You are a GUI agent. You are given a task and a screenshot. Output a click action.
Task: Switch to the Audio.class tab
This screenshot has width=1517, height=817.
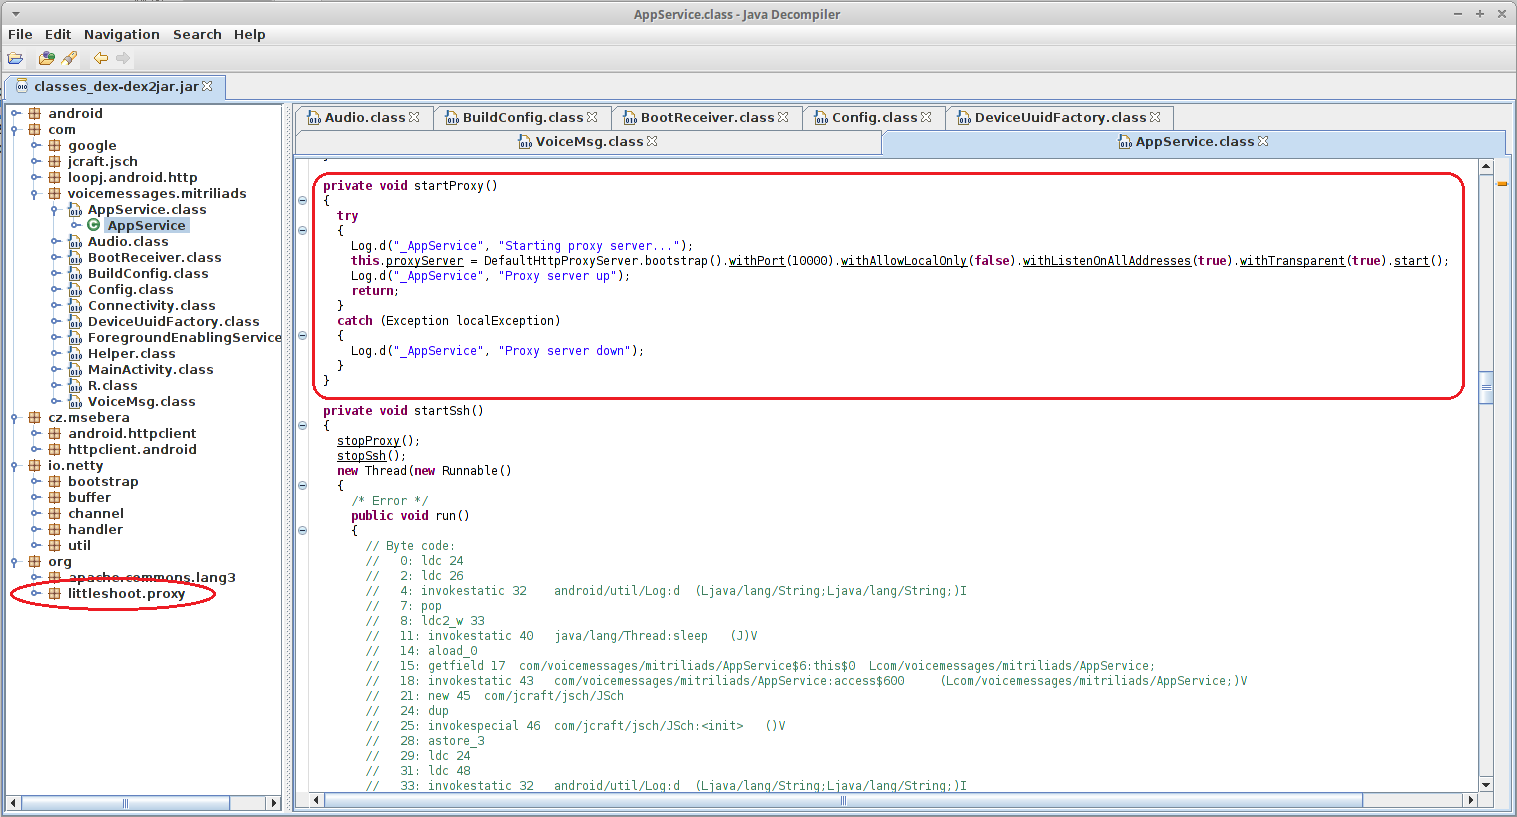(365, 117)
